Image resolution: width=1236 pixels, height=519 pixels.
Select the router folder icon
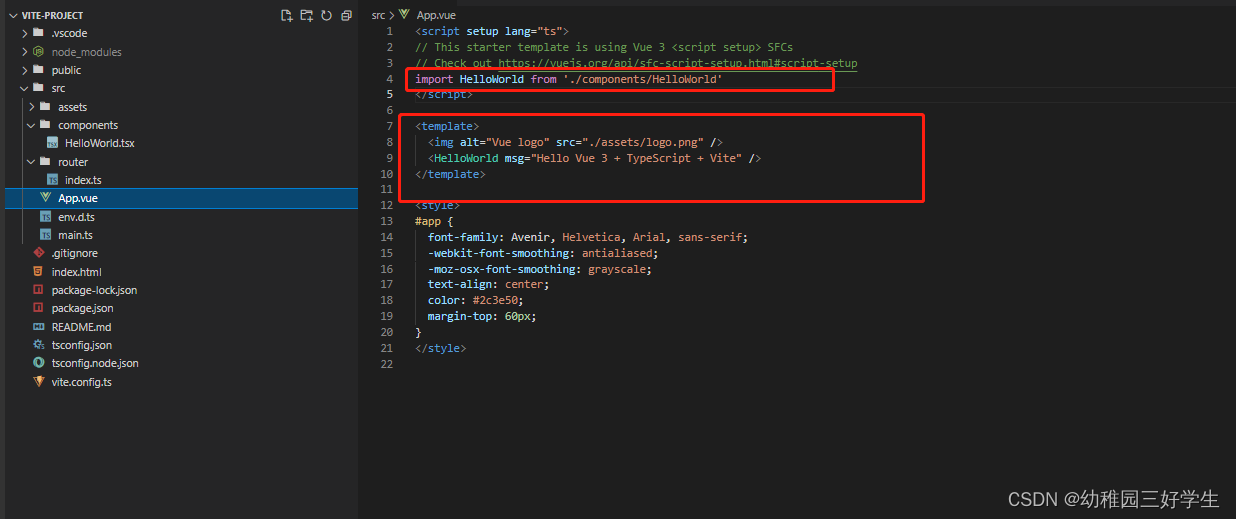coord(45,161)
